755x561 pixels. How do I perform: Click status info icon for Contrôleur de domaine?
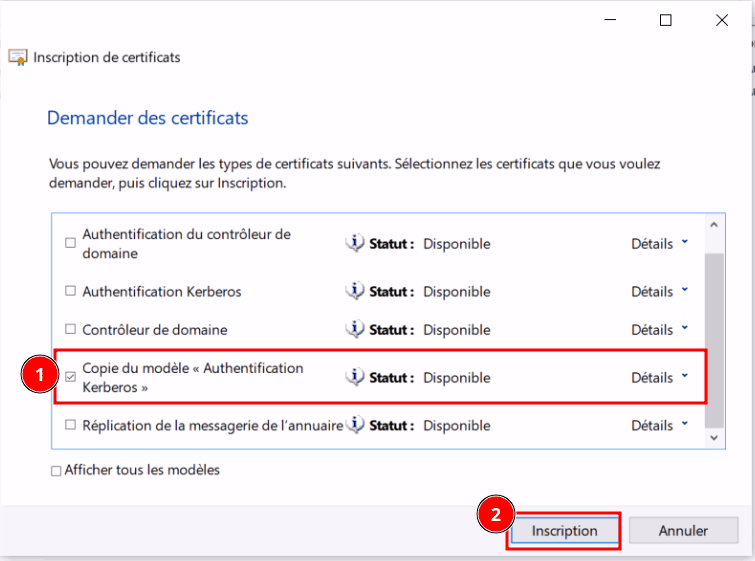coord(354,329)
